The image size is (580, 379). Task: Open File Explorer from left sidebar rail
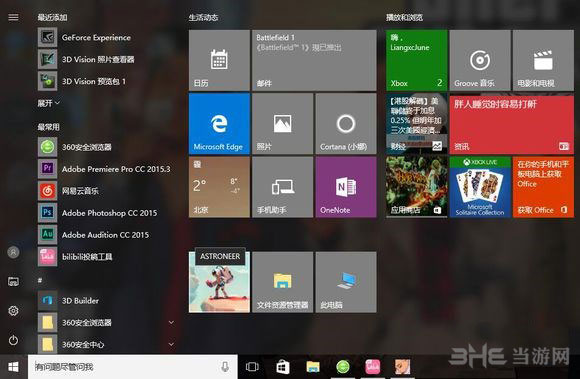(13, 281)
